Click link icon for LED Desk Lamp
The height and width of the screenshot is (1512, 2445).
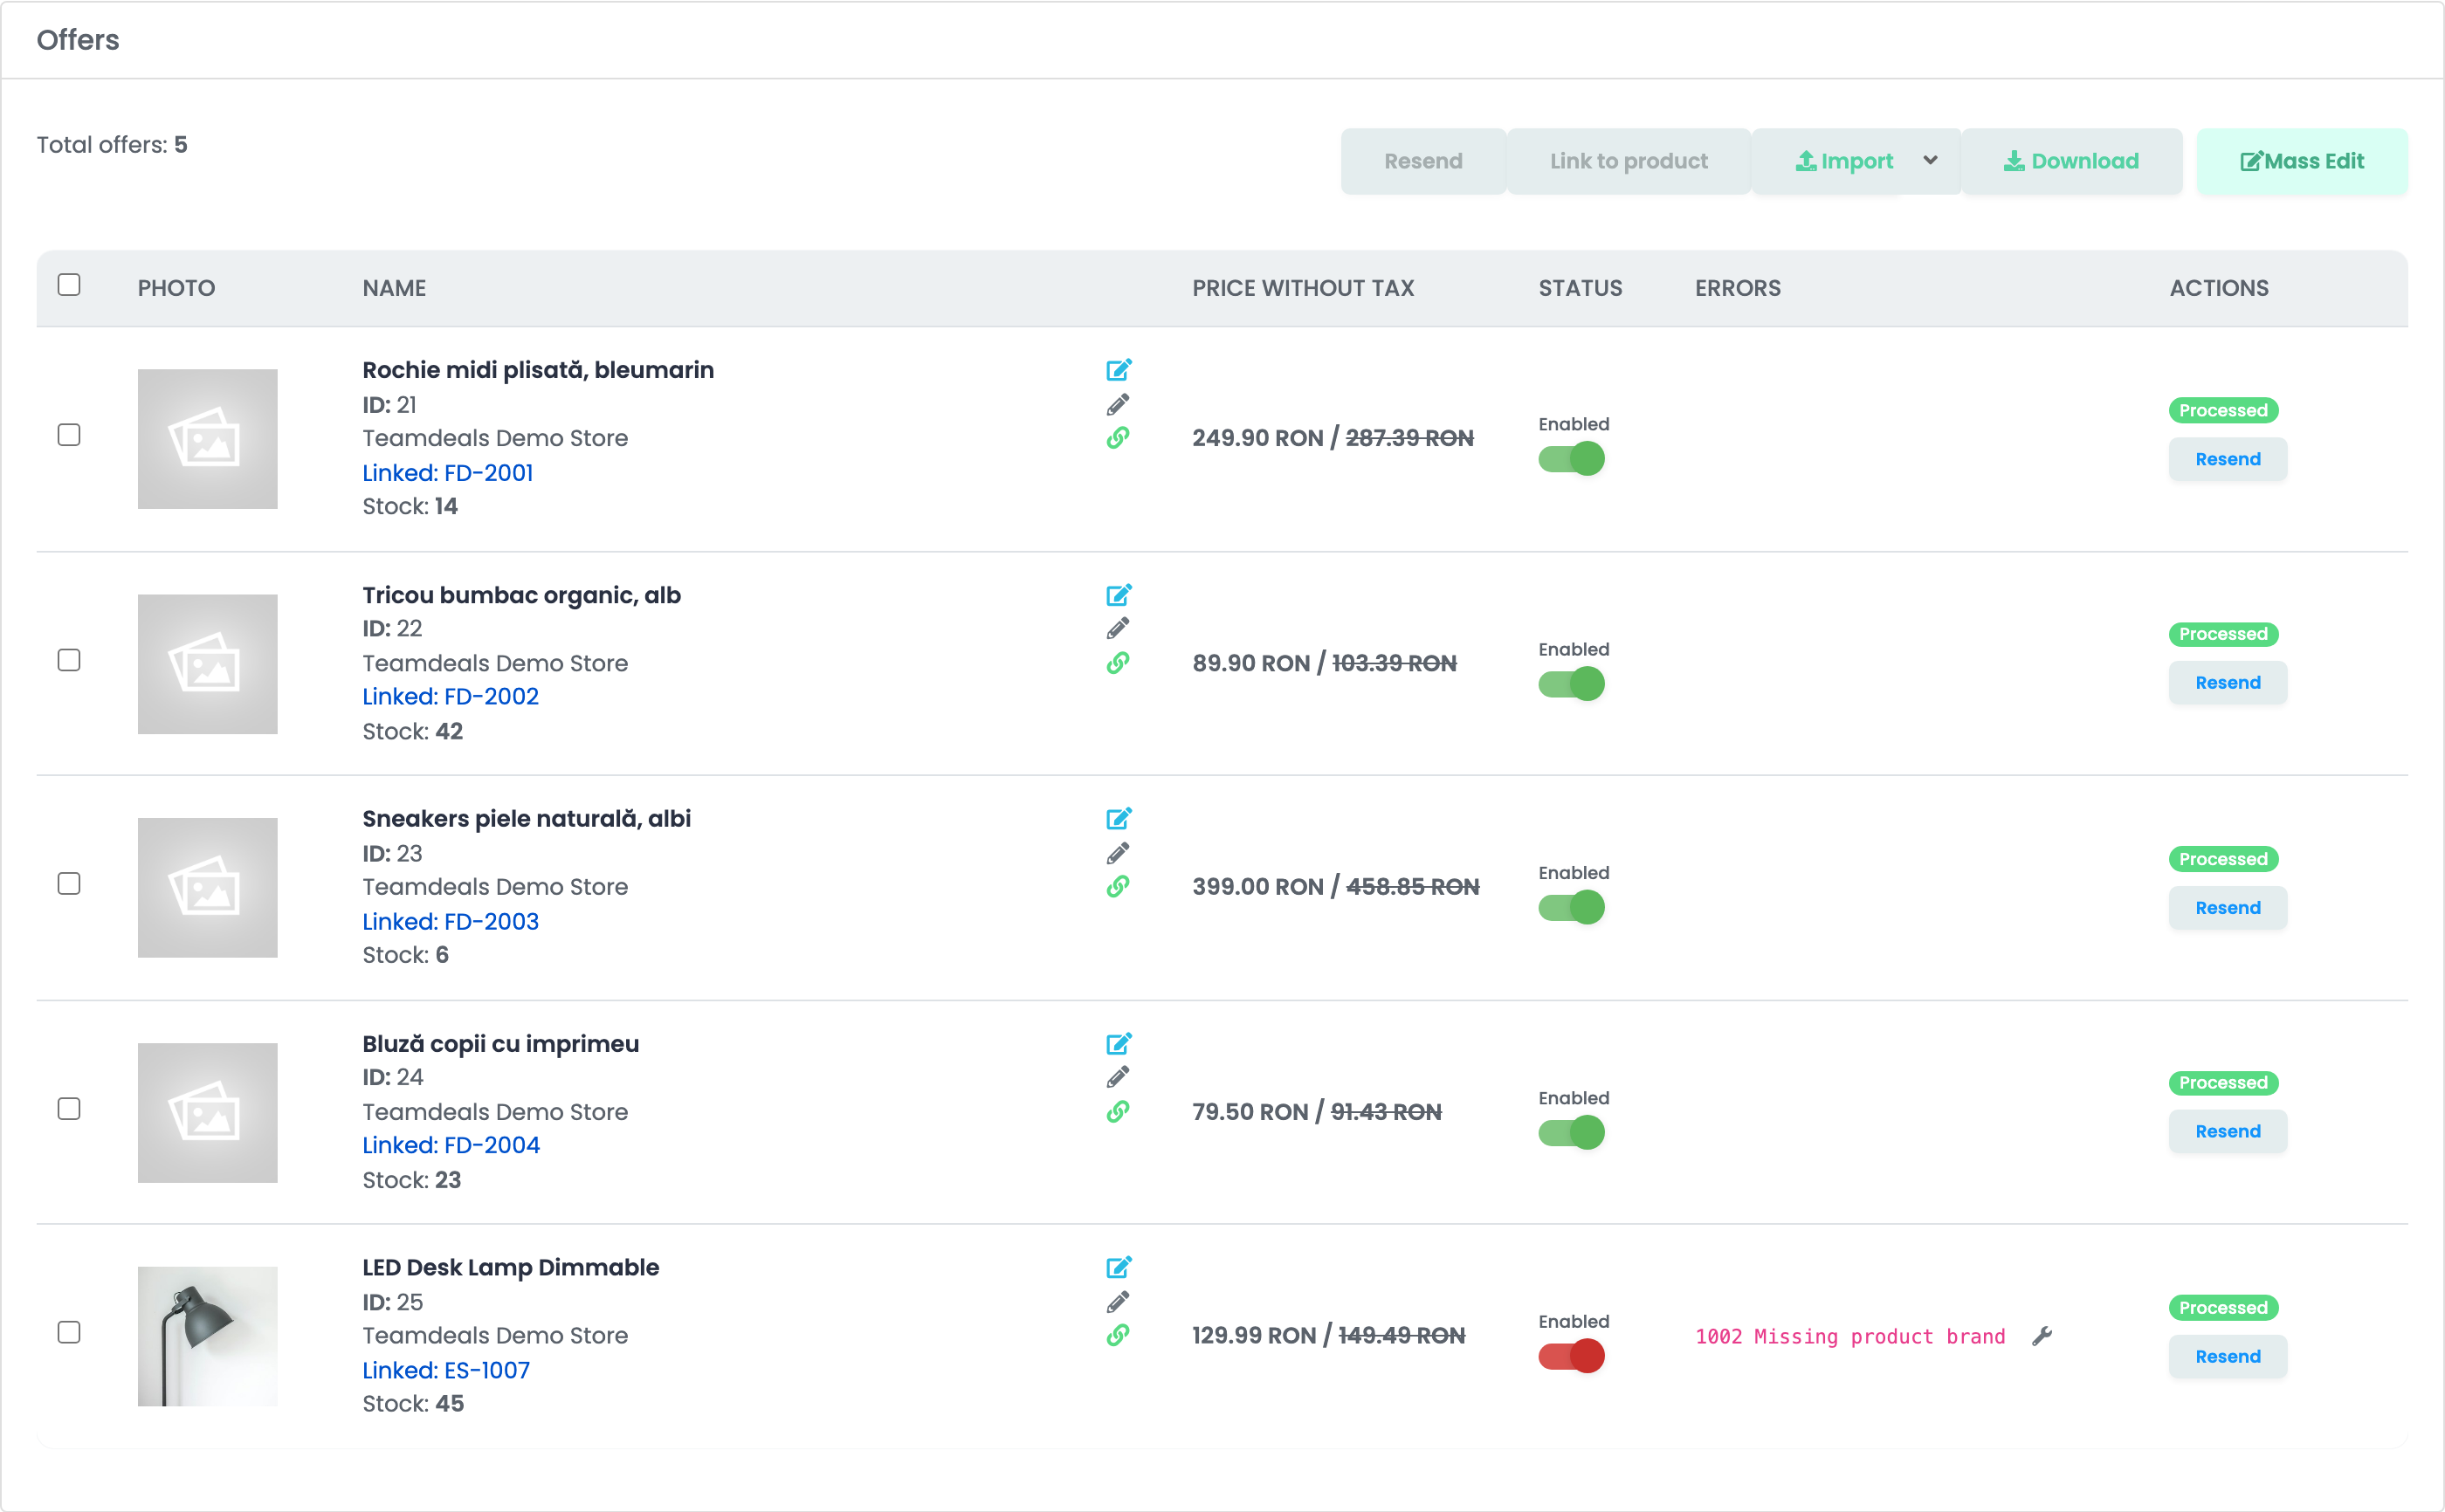coord(1118,1336)
